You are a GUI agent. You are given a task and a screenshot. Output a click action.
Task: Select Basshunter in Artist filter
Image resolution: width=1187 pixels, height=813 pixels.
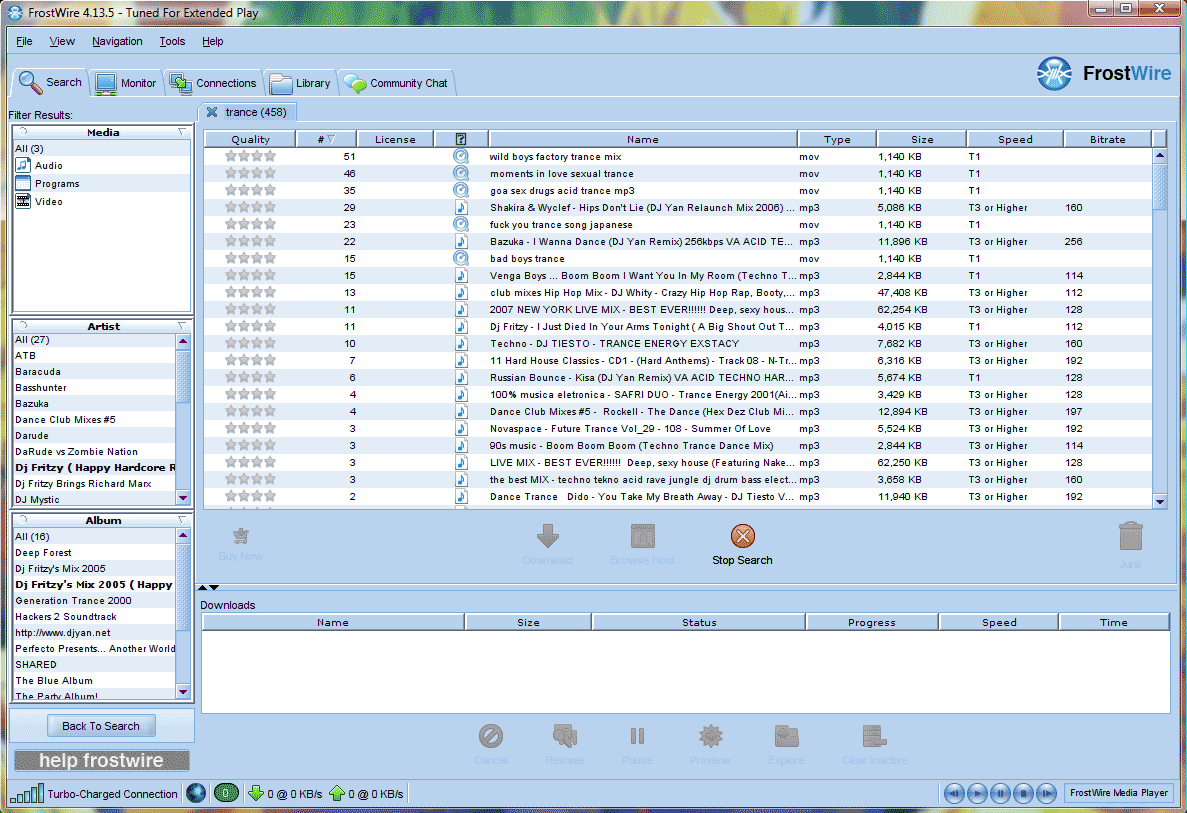pos(95,388)
